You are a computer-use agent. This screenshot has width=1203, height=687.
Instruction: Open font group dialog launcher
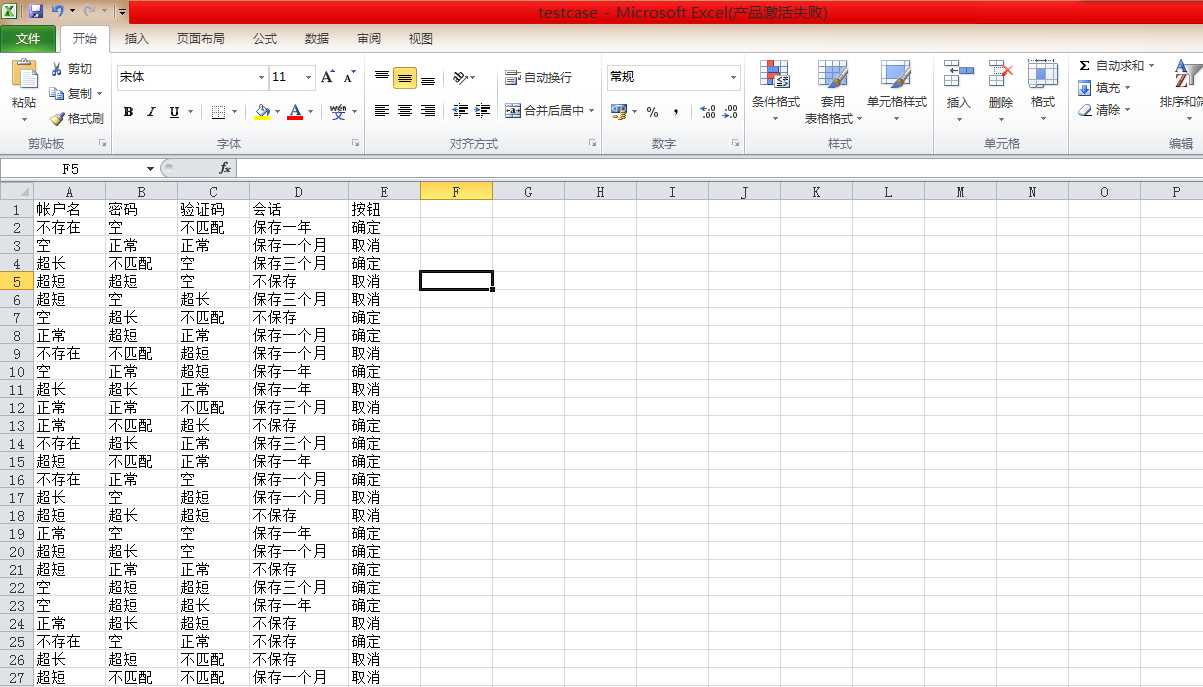click(x=356, y=144)
